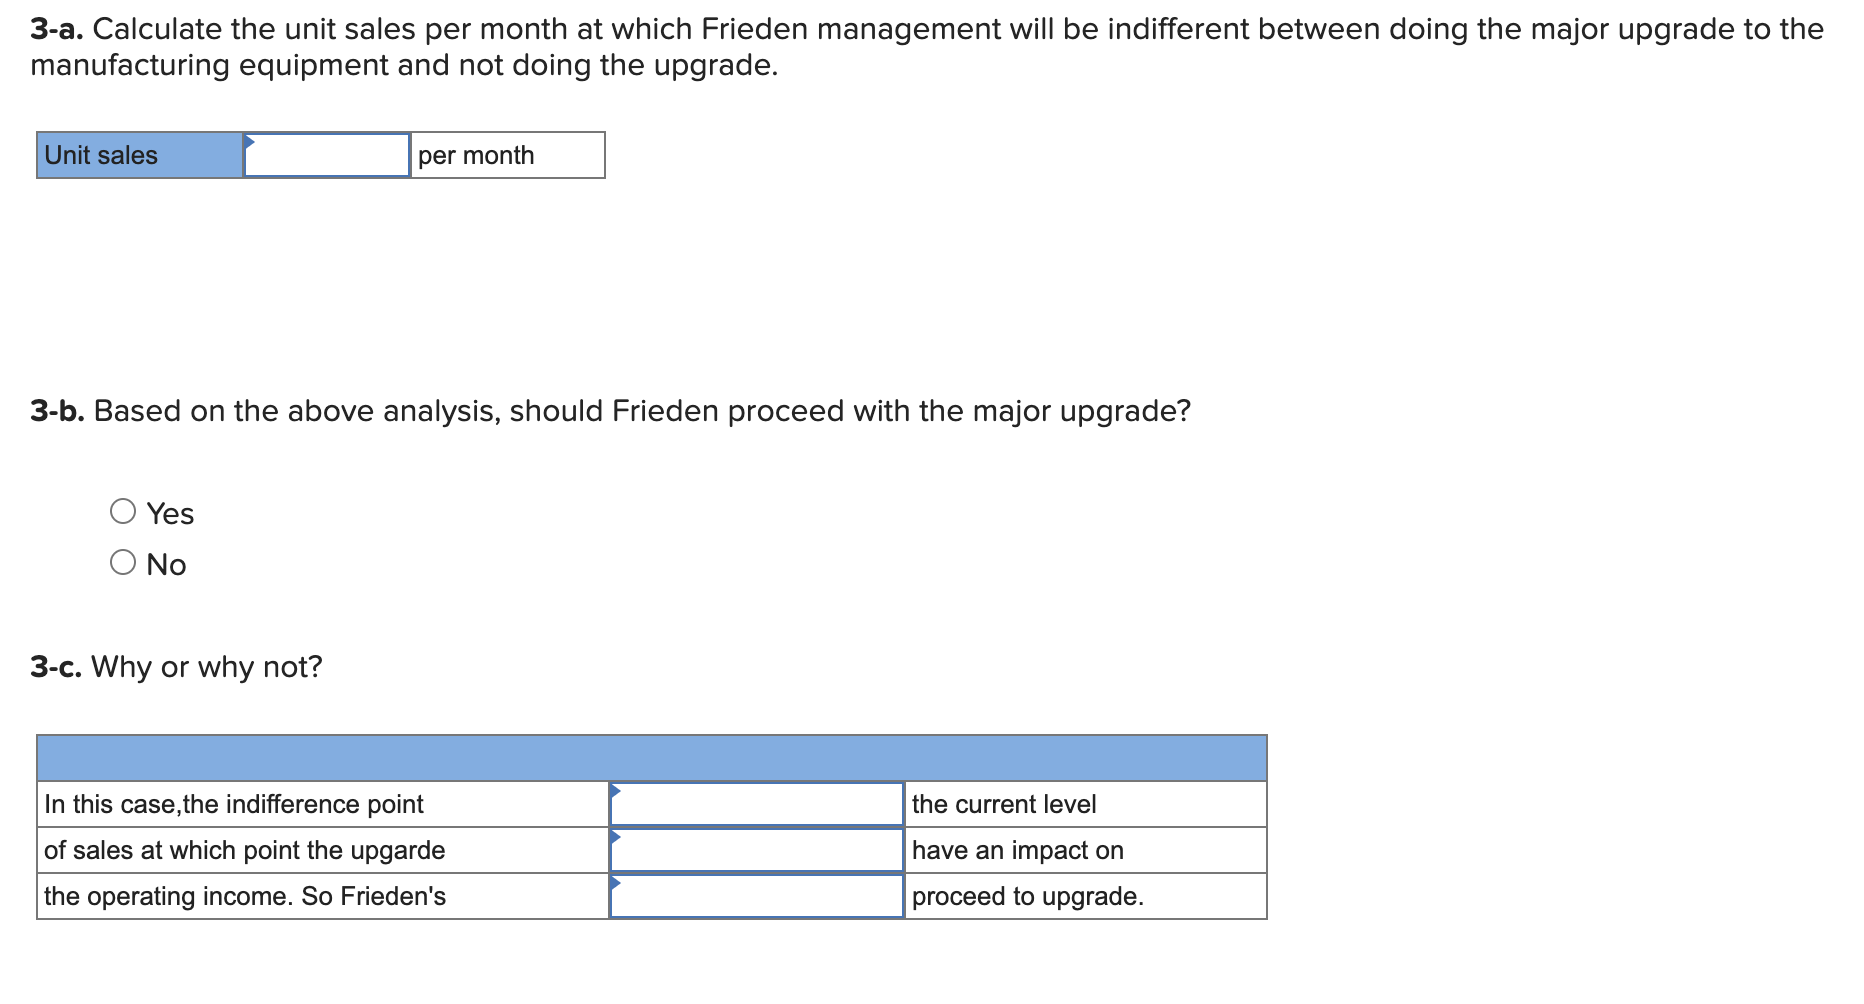The height and width of the screenshot is (1004, 1864).
Task: Open the dropdown beside 'So Frieden's'
Action: [758, 896]
